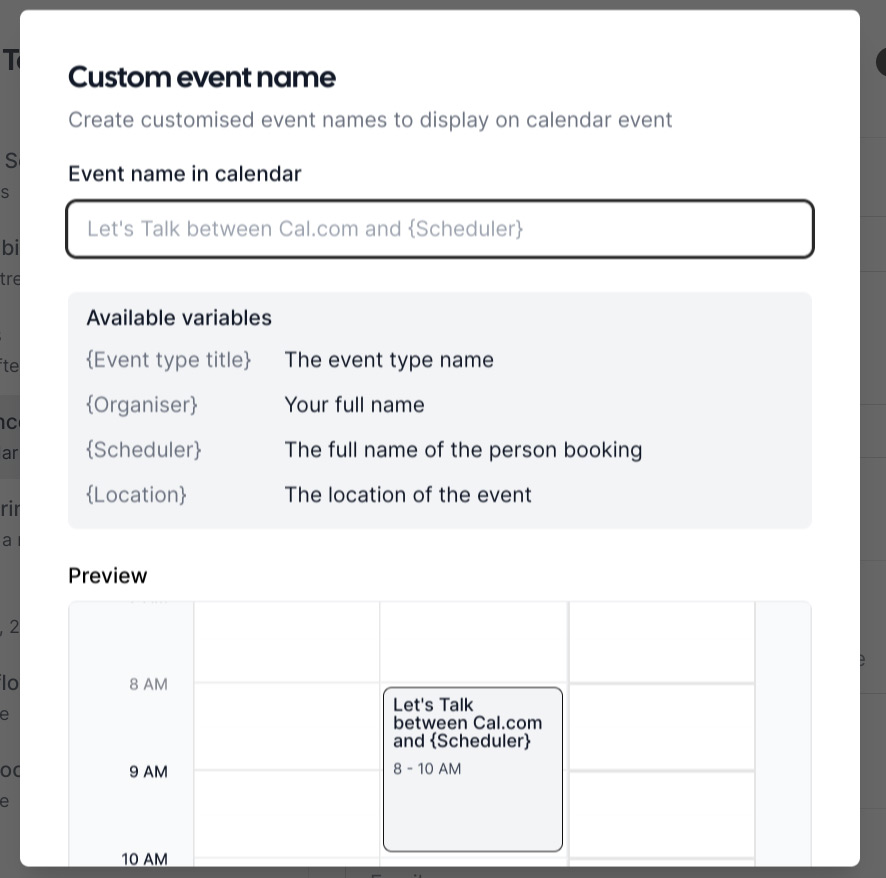886x878 pixels.
Task: Click the Custom event name heading
Action: click(202, 77)
